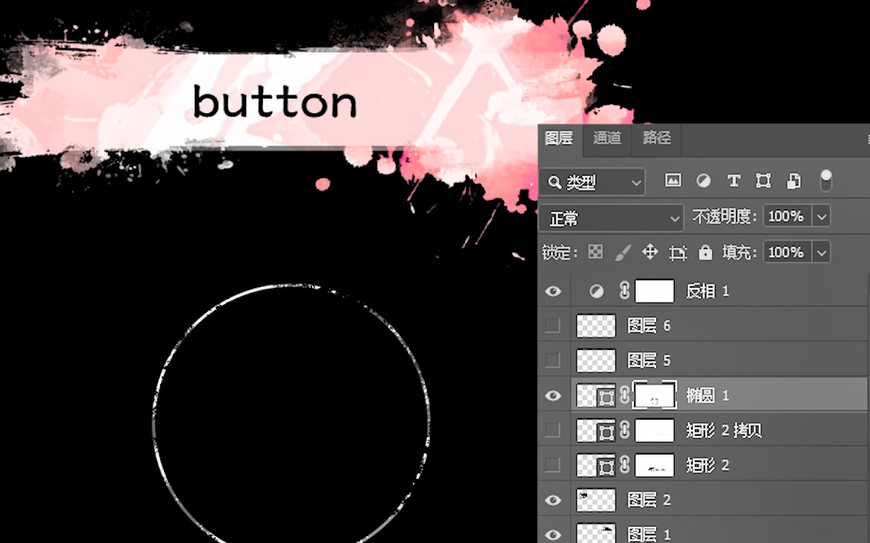Select the layer named 图层 5

(x=649, y=361)
